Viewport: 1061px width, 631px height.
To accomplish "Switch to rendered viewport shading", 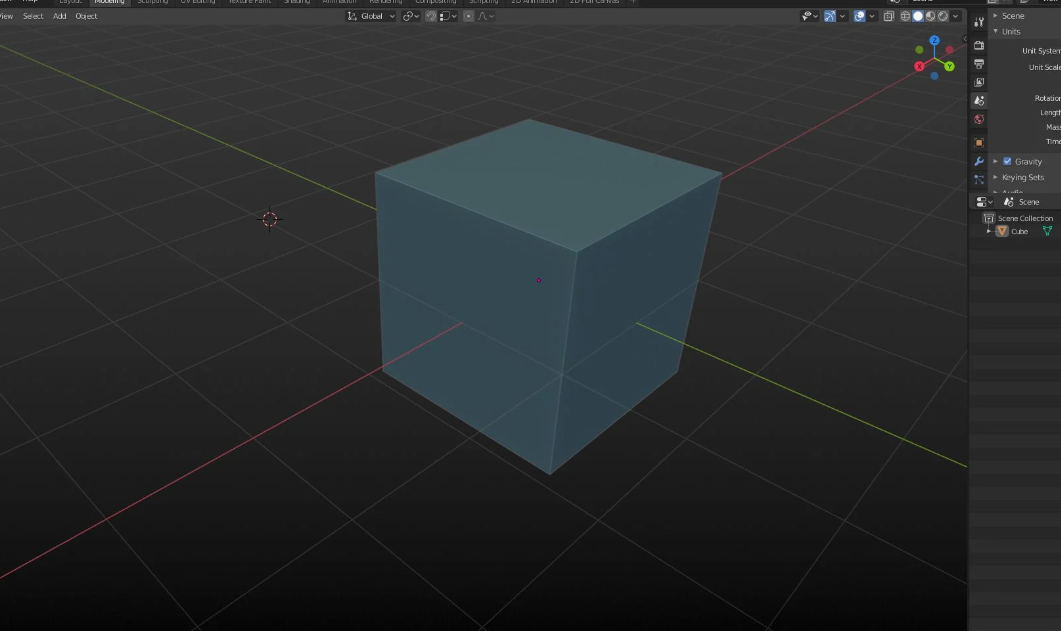I will pos(943,16).
